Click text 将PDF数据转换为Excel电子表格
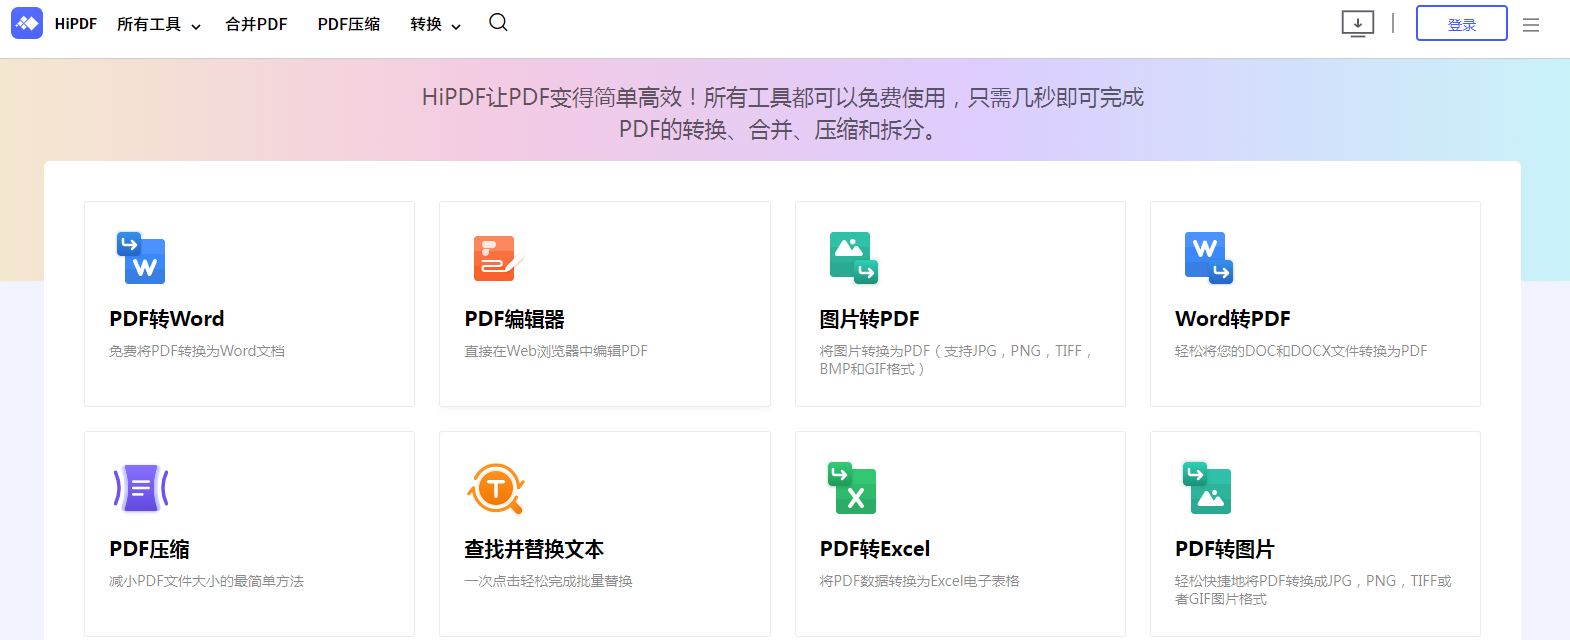The width and height of the screenshot is (1570, 640). pos(919,581)
